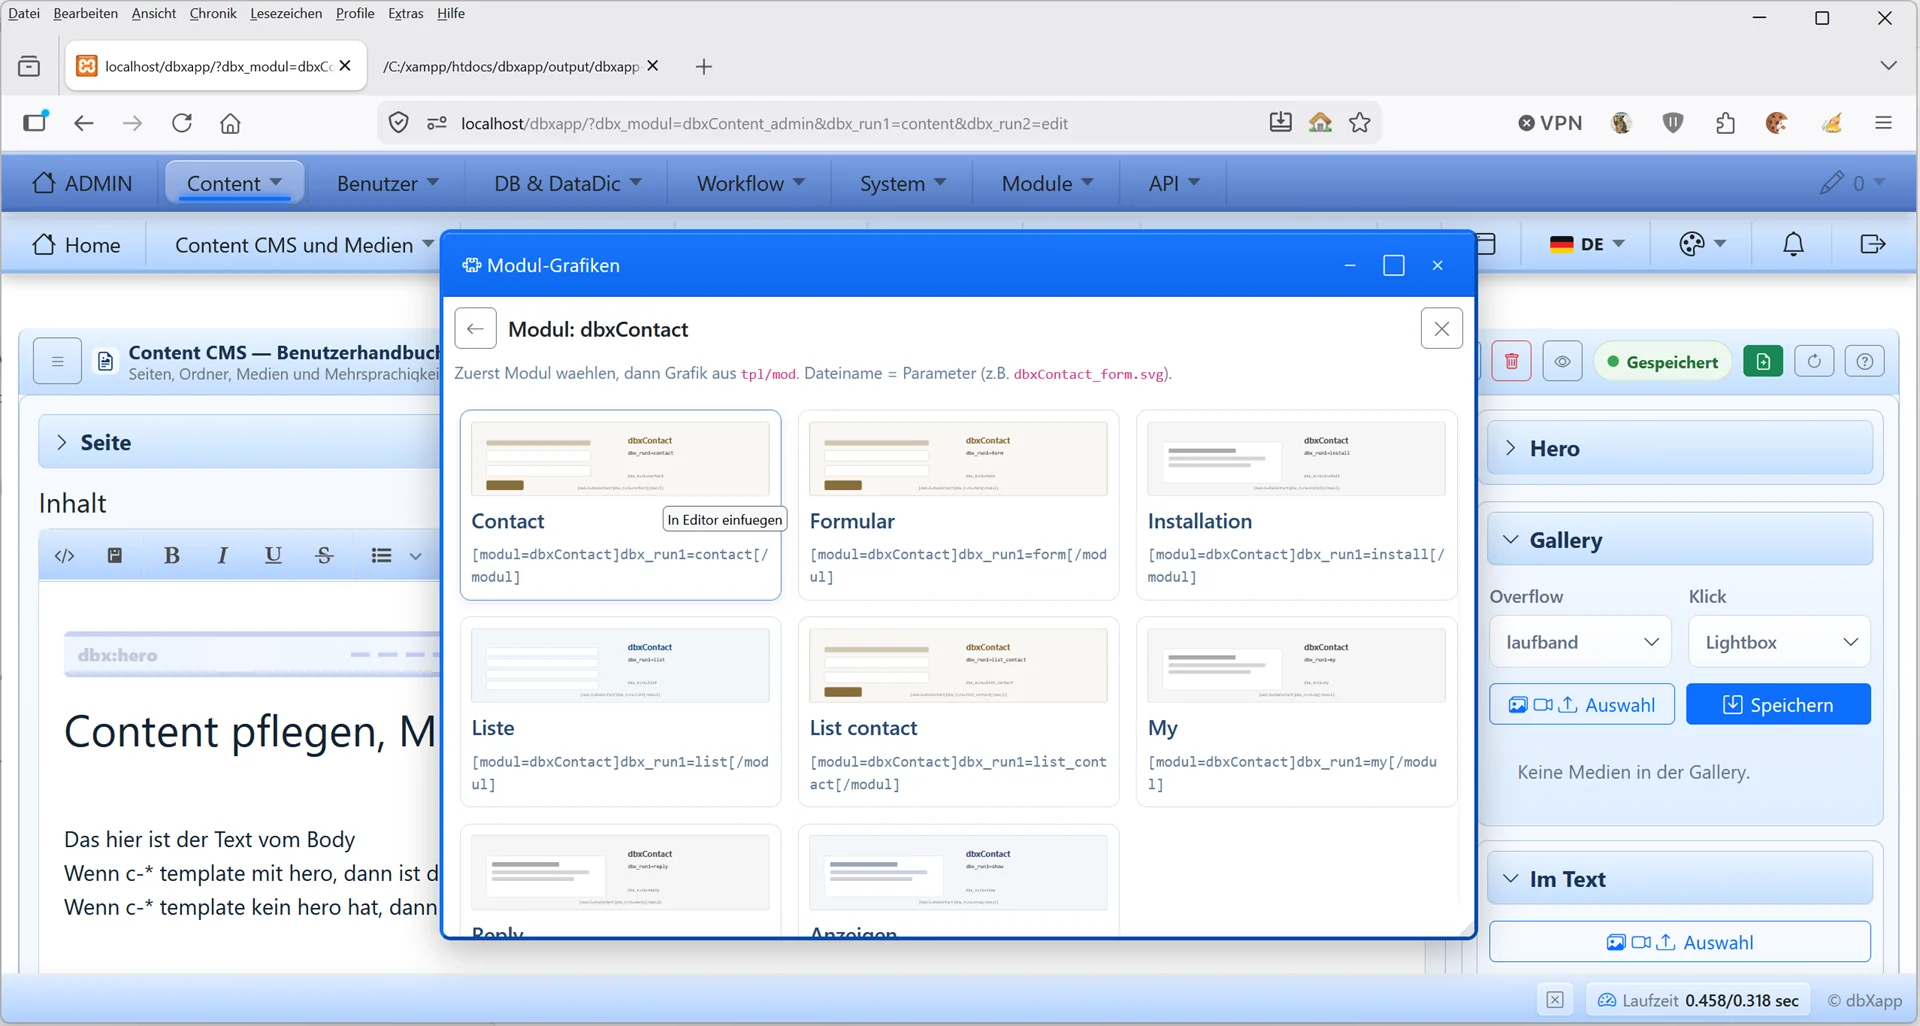
Task: Click the green save document icon
Action: (1763, 362)
